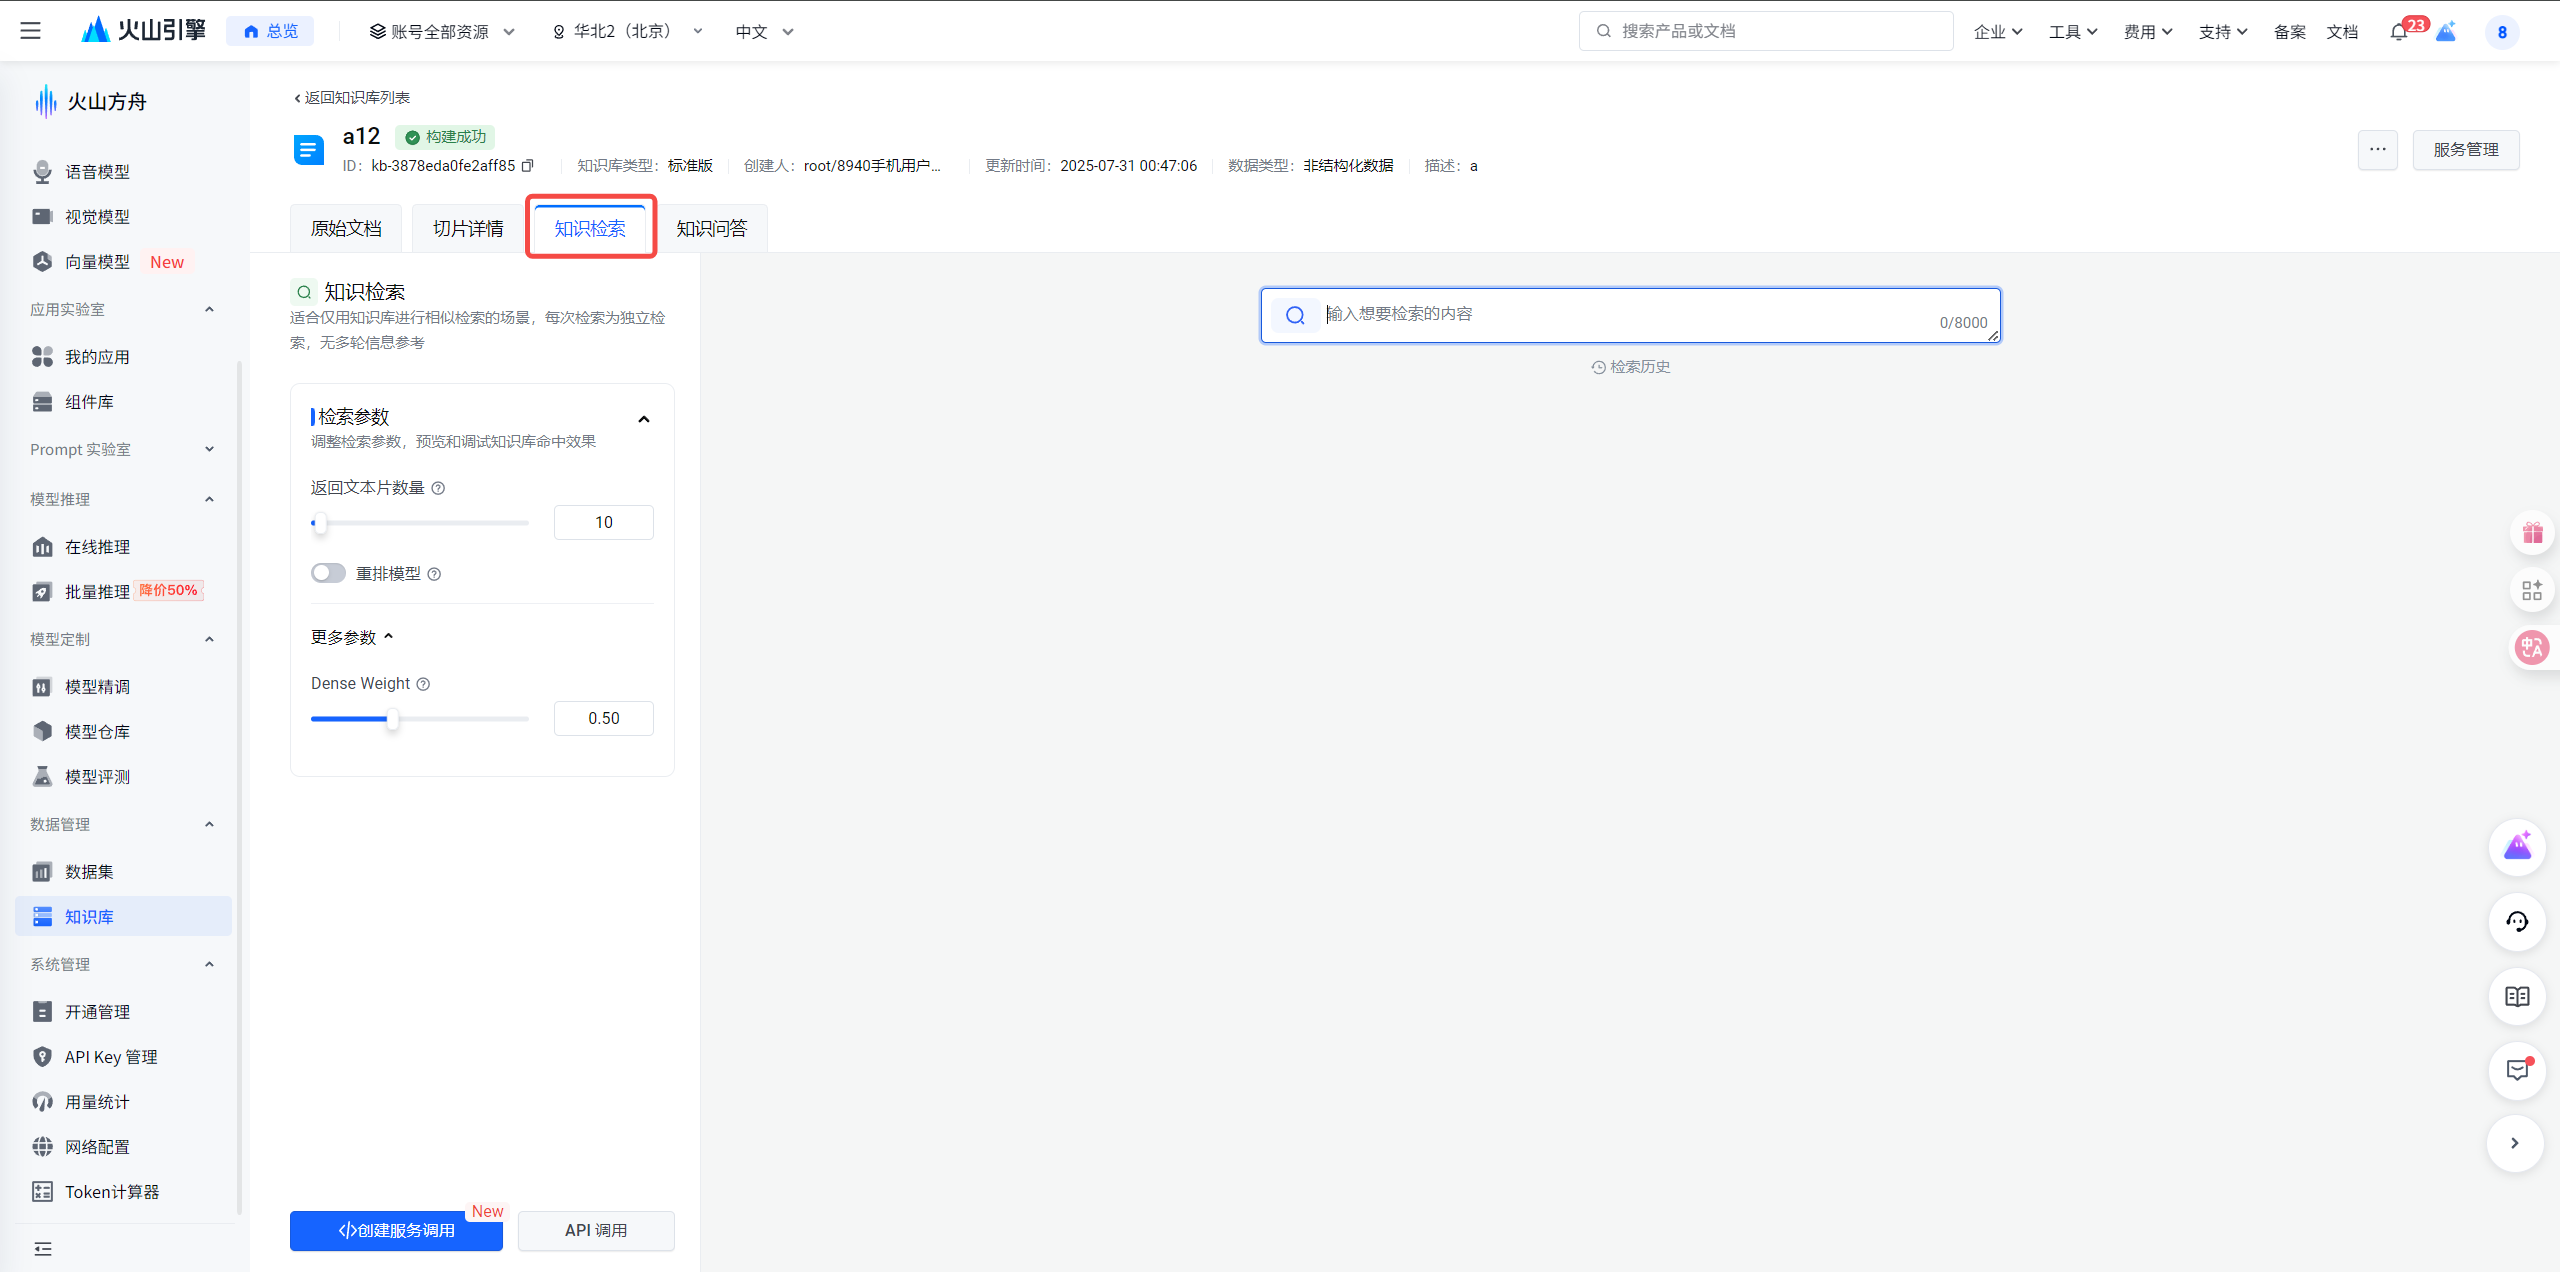The image size is (2560, 1272).
Task: Click the 服务管理 button
Action: [2466, 150]
